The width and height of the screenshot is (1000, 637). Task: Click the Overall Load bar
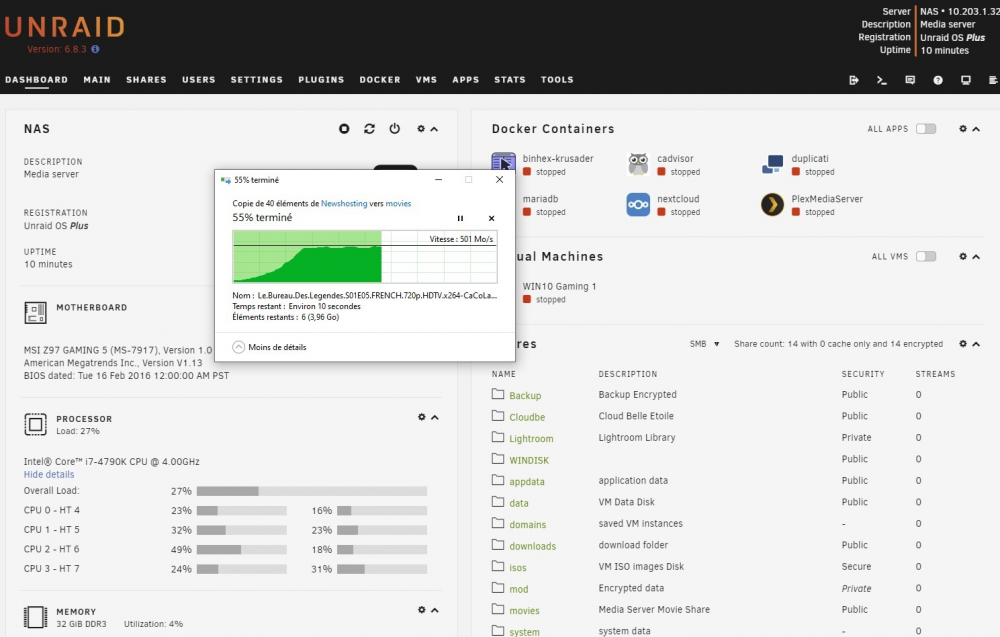point(312,491)
